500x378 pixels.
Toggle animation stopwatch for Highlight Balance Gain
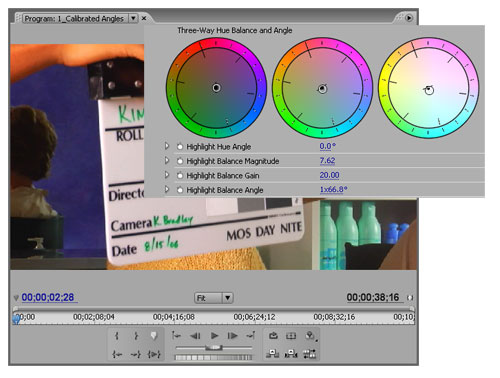tap(180, 175)
